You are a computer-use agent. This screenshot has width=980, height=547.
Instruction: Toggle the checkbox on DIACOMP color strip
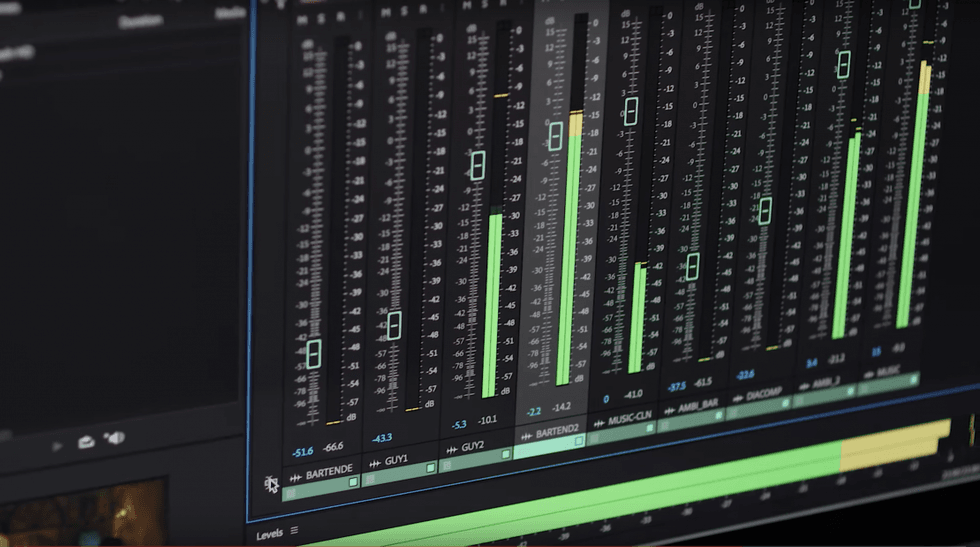[x=785, y=404]
